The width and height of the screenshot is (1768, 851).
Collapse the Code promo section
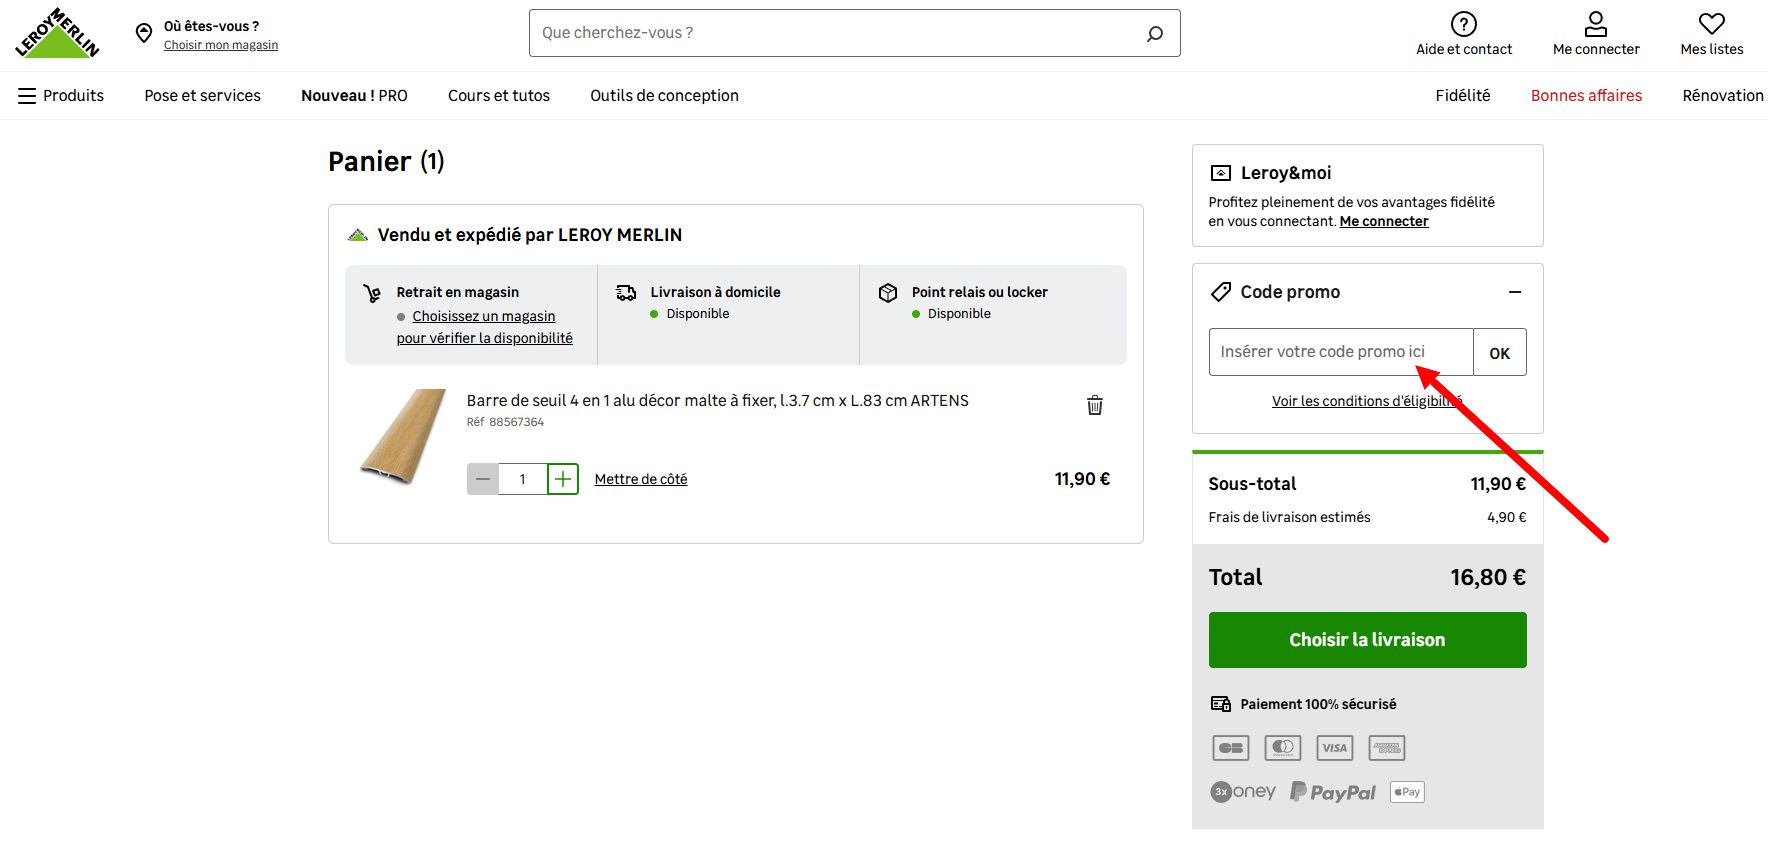click(x=1515, y=292)
